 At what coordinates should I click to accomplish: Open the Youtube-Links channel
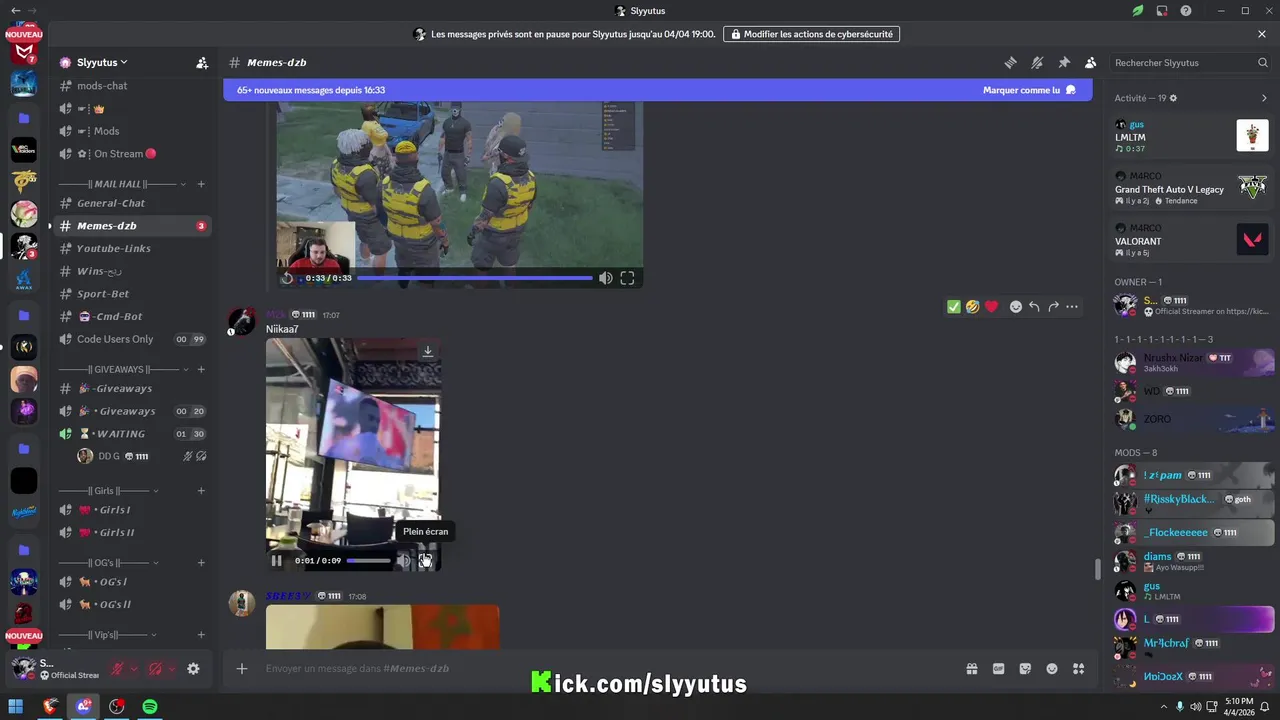coord(132,248)
